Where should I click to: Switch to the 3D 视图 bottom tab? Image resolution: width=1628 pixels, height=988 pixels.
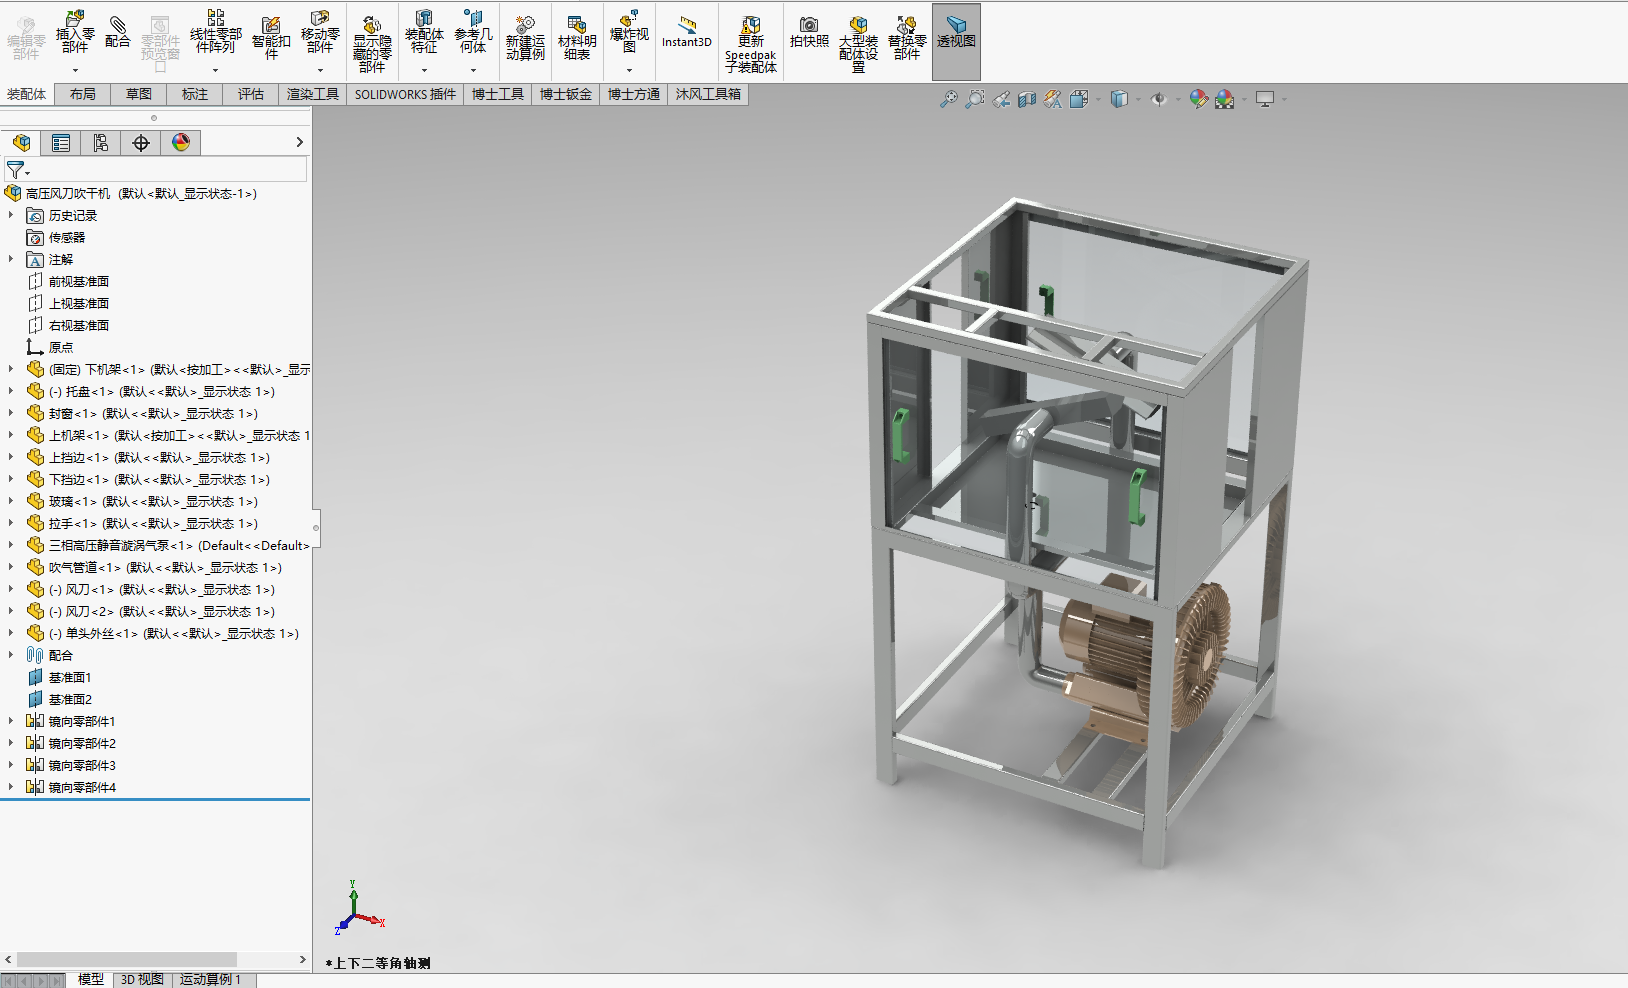(142, 980)
